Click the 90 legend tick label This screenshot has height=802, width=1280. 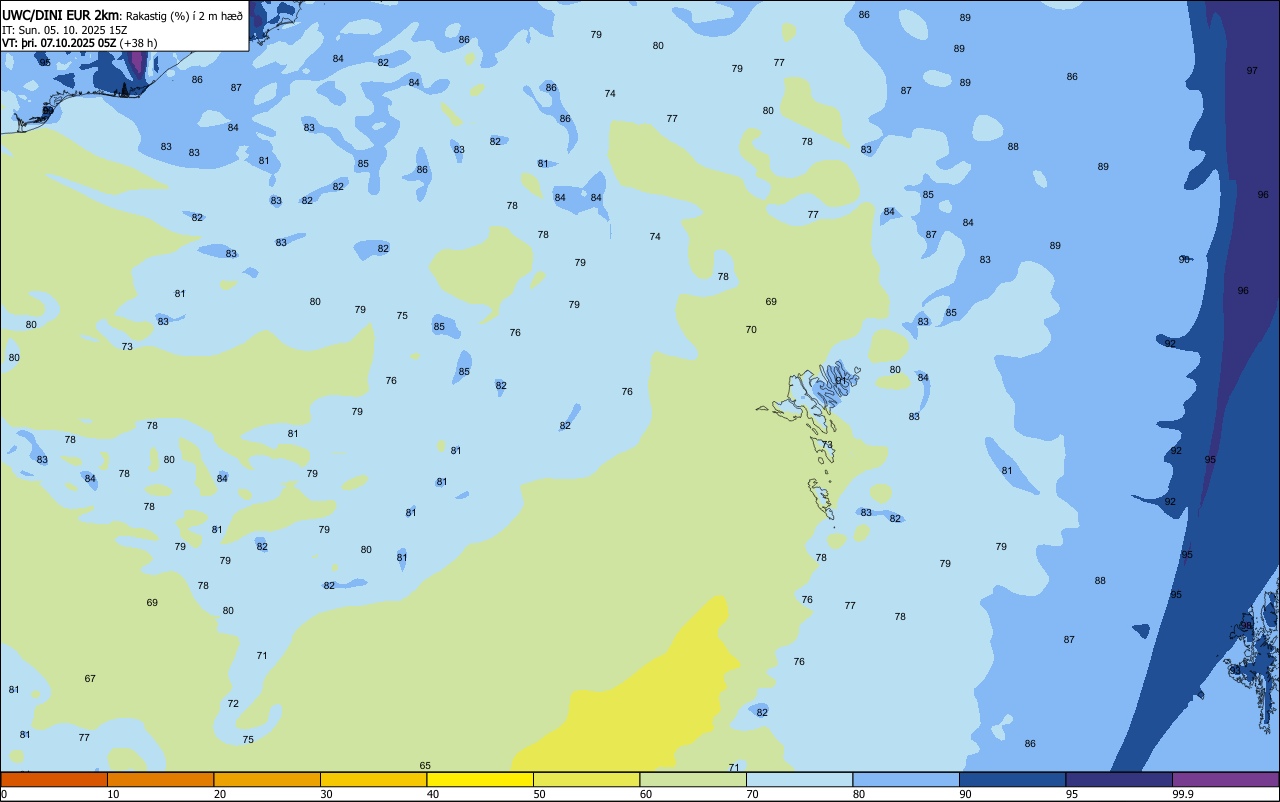[x=965, y=794]
